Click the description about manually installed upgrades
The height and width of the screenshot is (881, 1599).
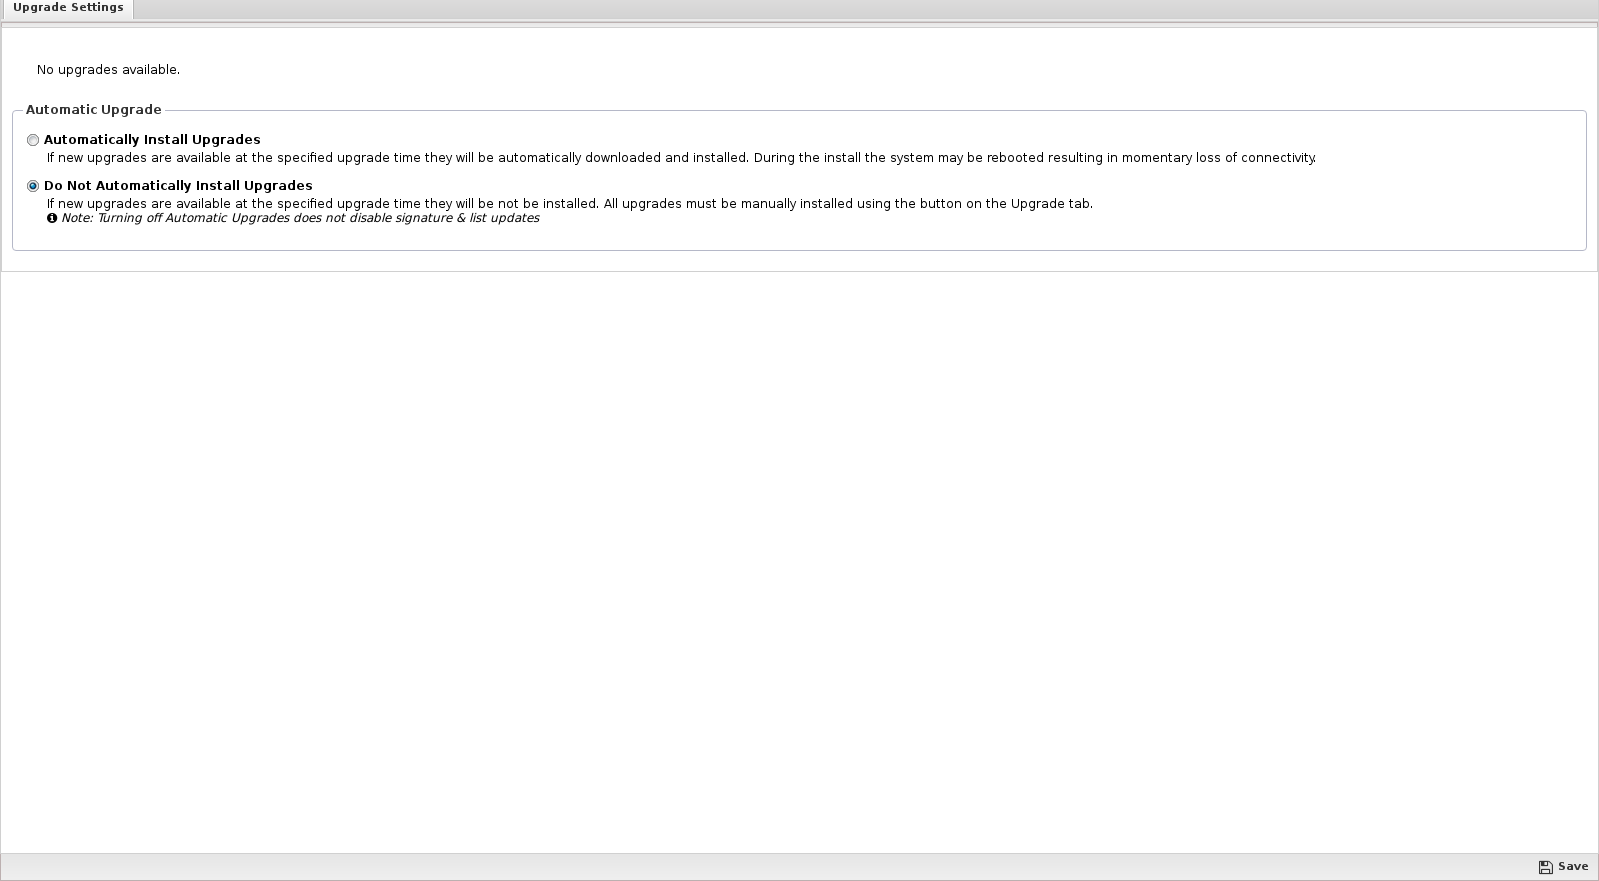(569, 204)
